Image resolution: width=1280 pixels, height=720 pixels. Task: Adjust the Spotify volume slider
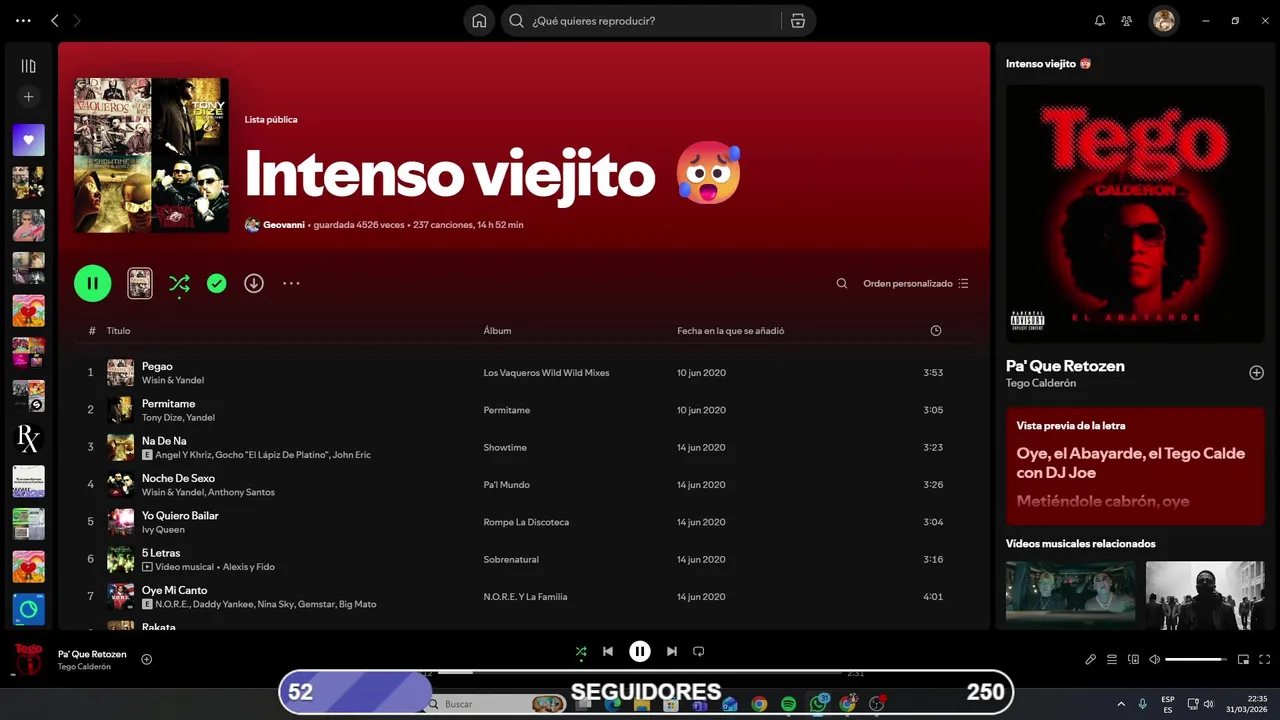pyautogui.click(x=1196, y=660)
